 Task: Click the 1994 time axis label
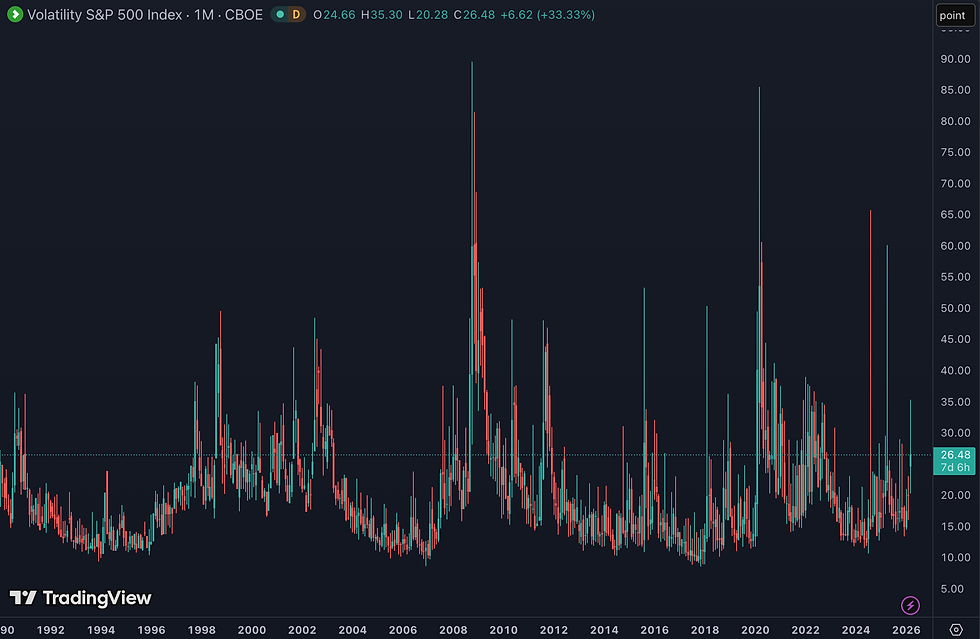[101, 630]
